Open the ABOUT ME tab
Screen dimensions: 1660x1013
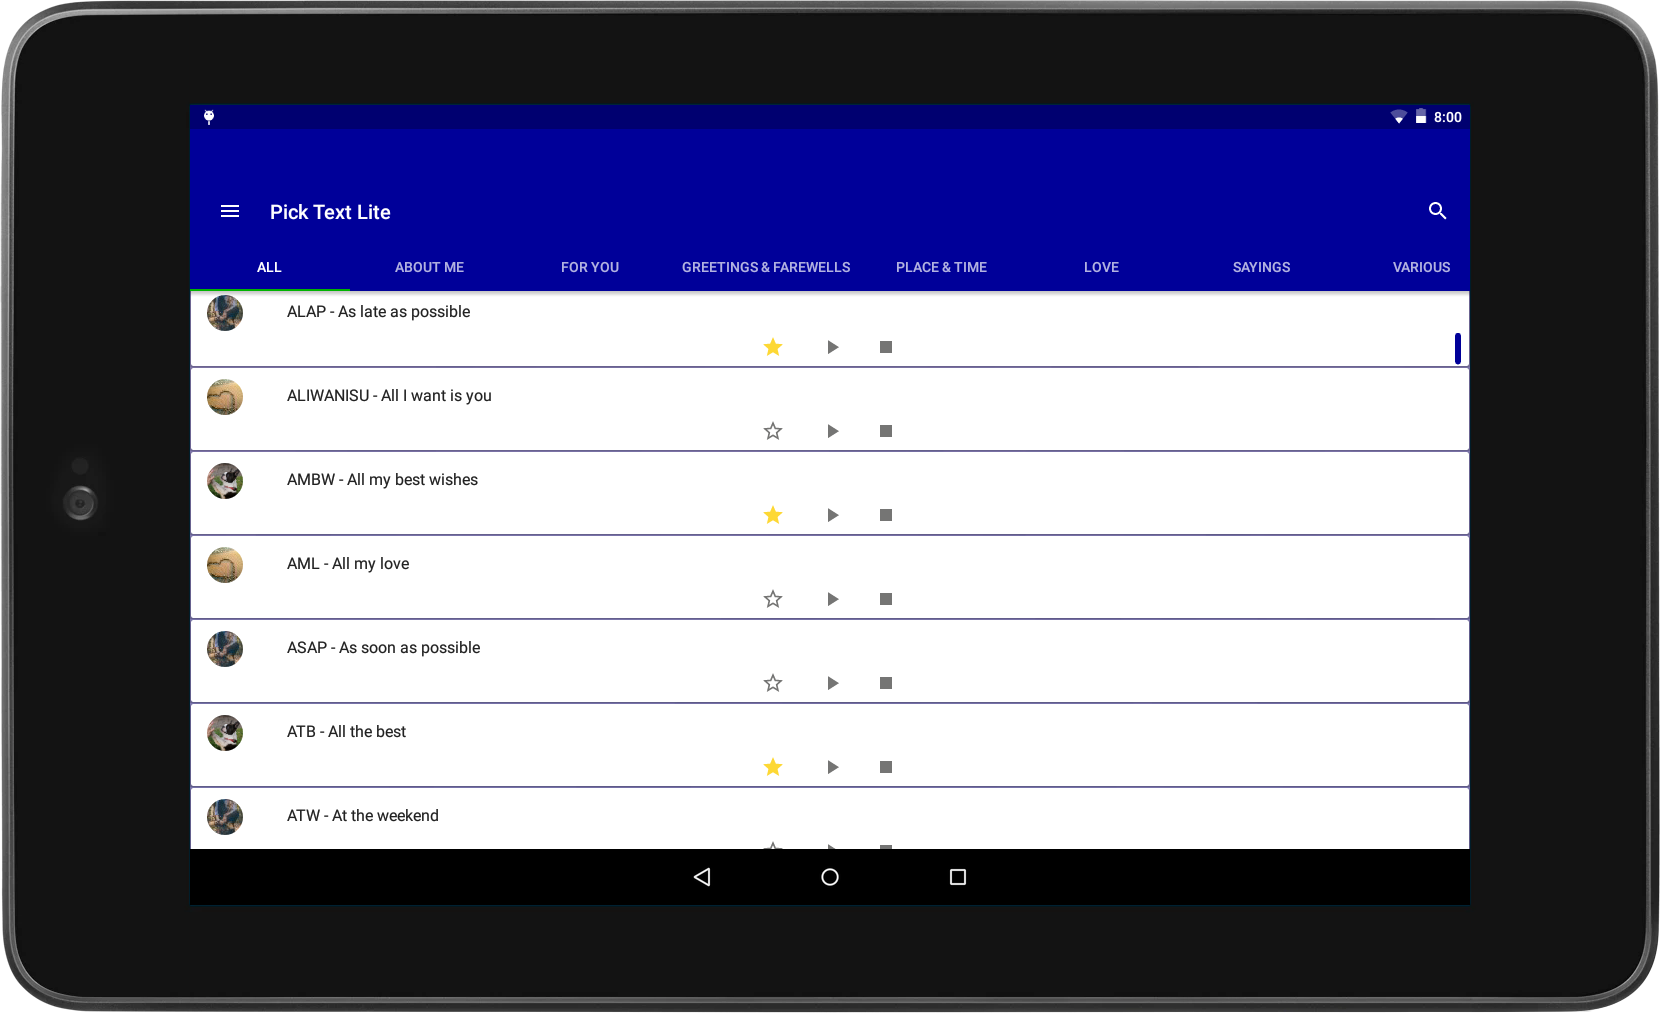tap(429, 267)
